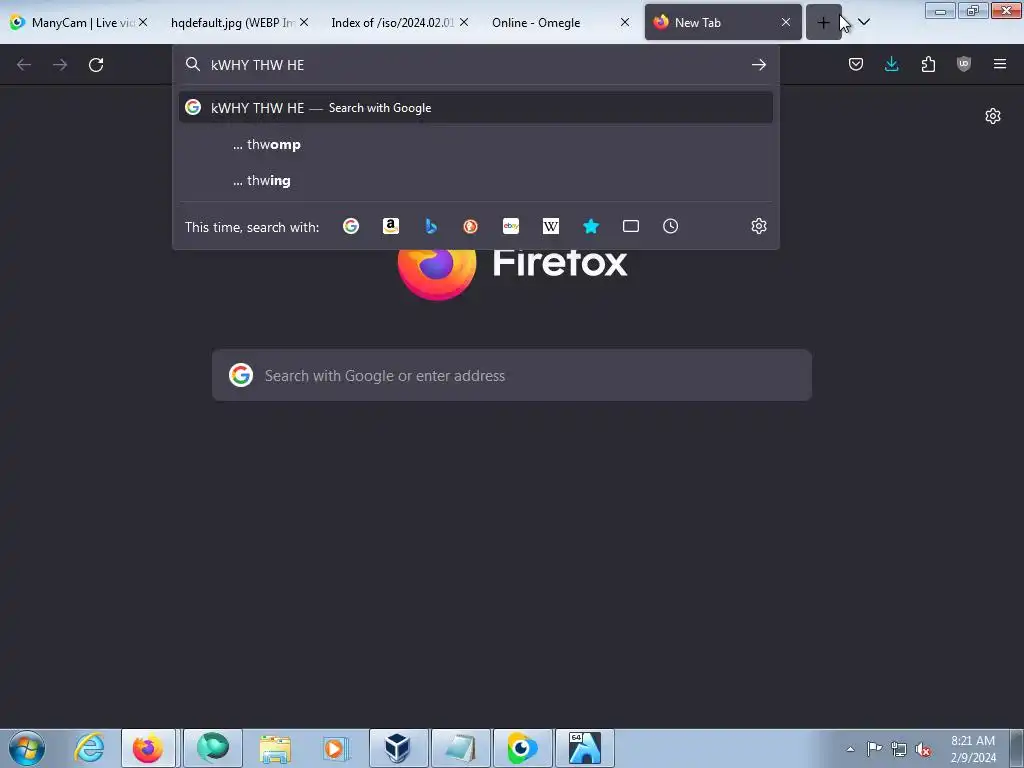Screen dimensions: 1024x768
Task: Search this time with Bing
Action: click(430, 226)
